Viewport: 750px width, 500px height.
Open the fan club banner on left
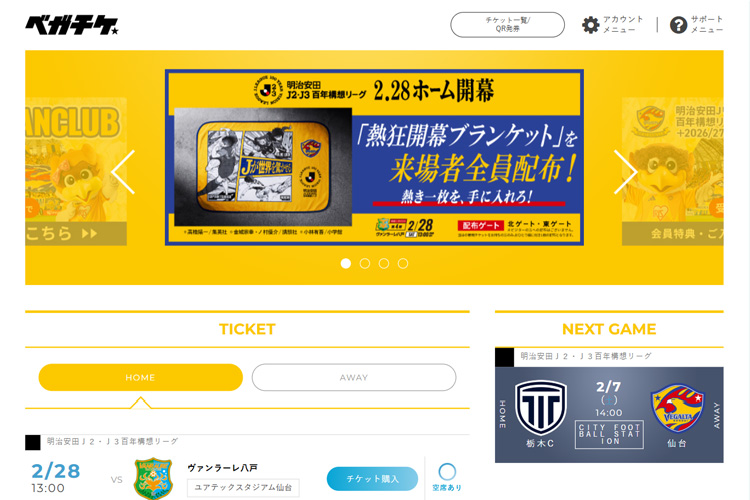76,171
